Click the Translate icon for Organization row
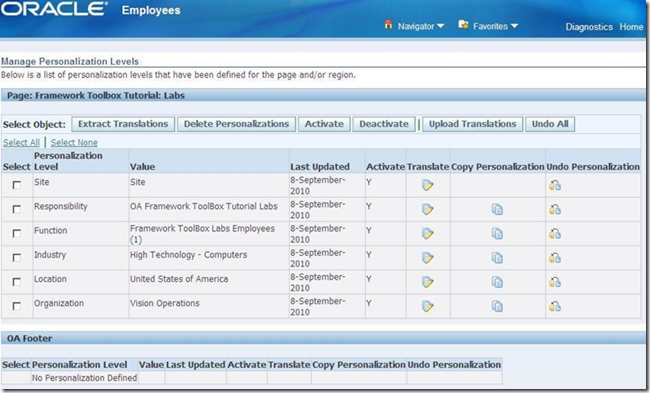Viewport: 650px width, 393px height. (427, 306)
